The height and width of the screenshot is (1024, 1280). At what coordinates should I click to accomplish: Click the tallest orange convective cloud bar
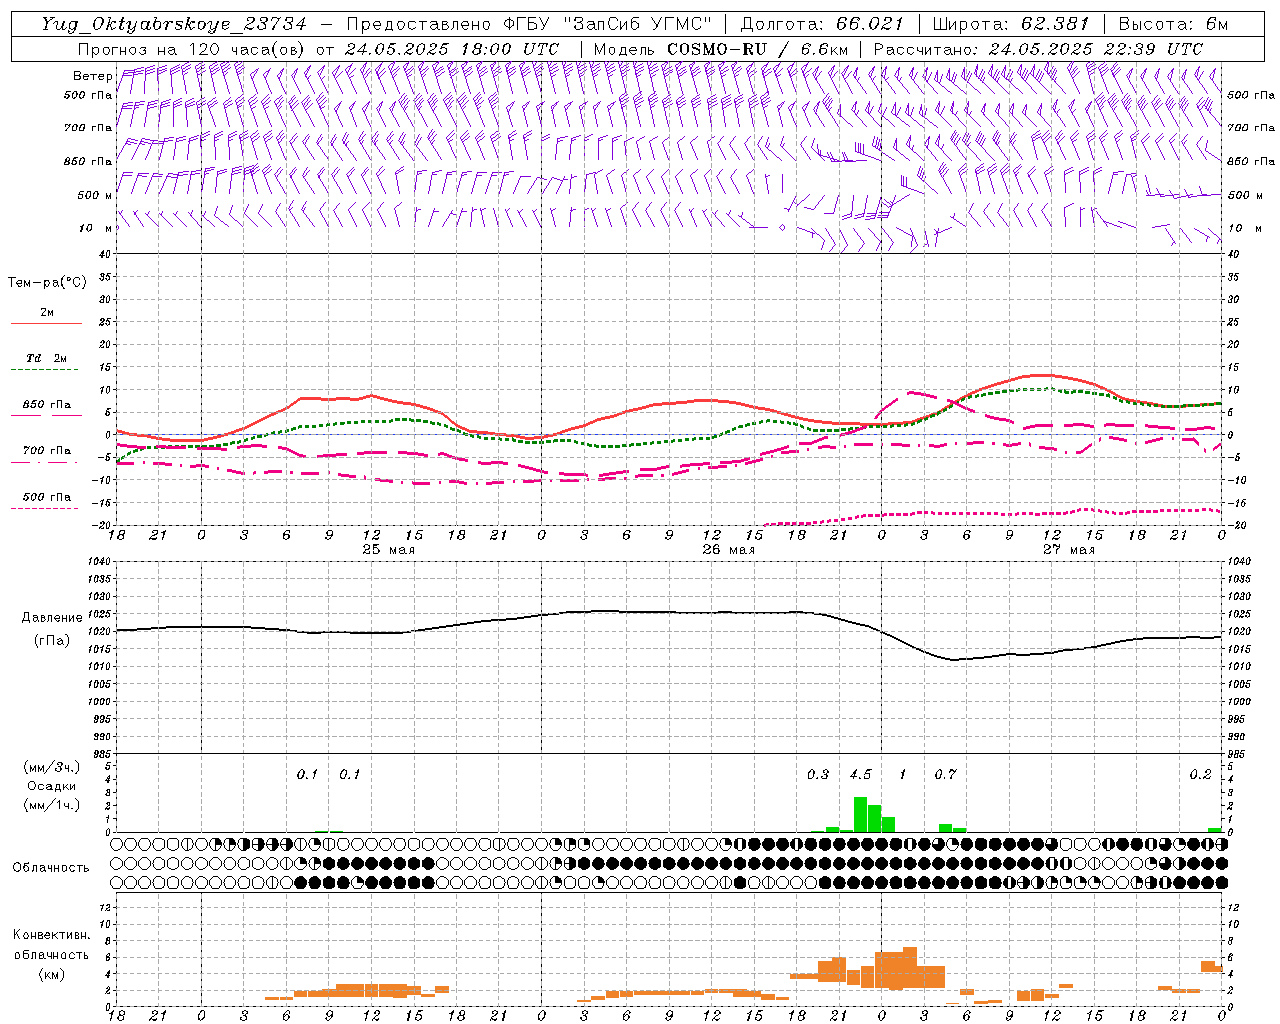(x=910, y=967)
